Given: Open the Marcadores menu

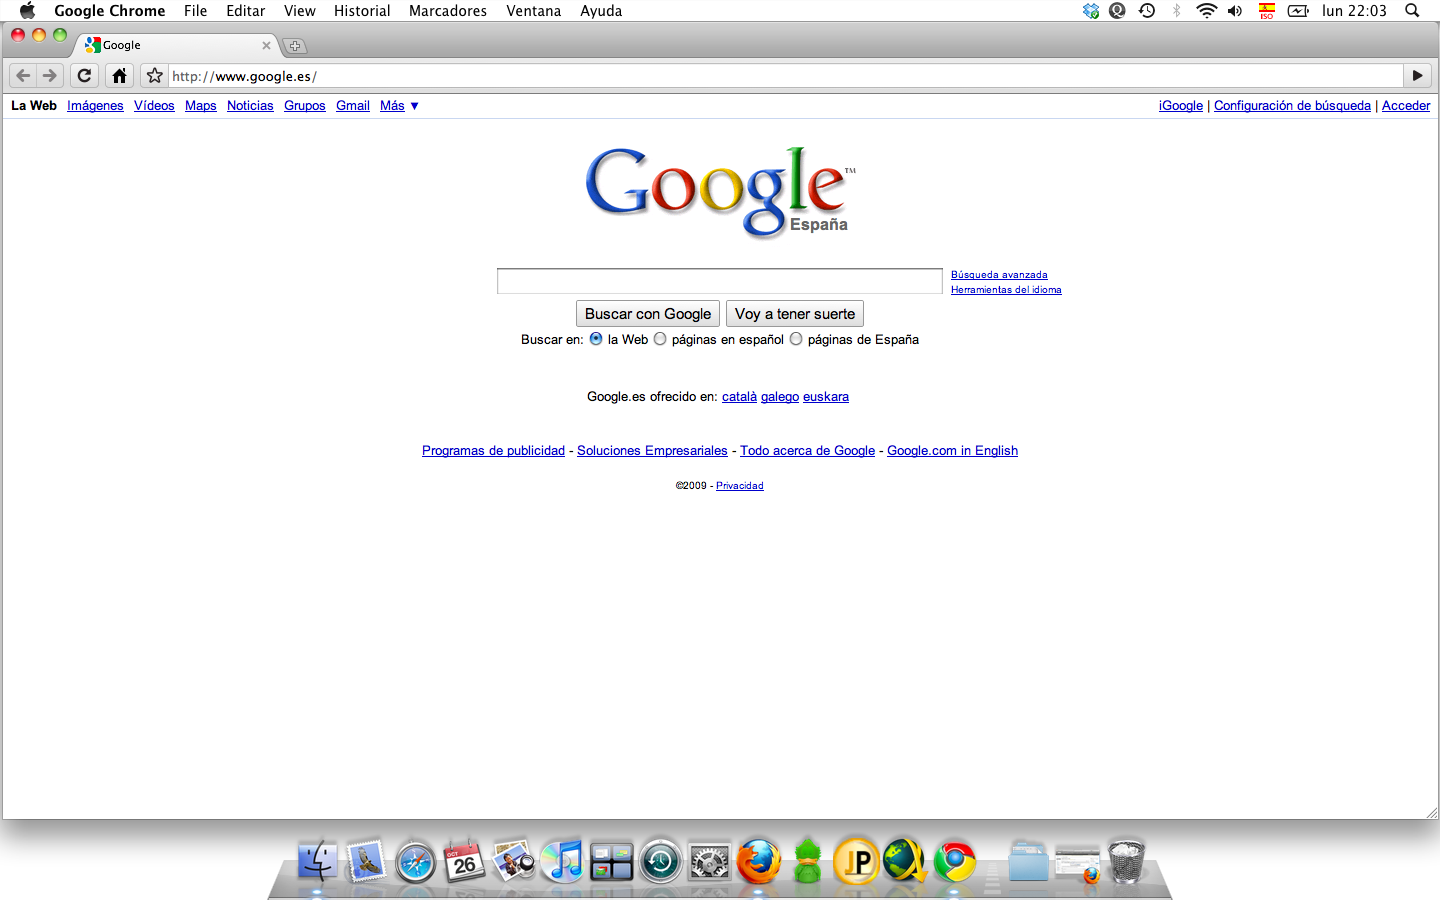Looking at the screenshot, I should coord(448,11).
